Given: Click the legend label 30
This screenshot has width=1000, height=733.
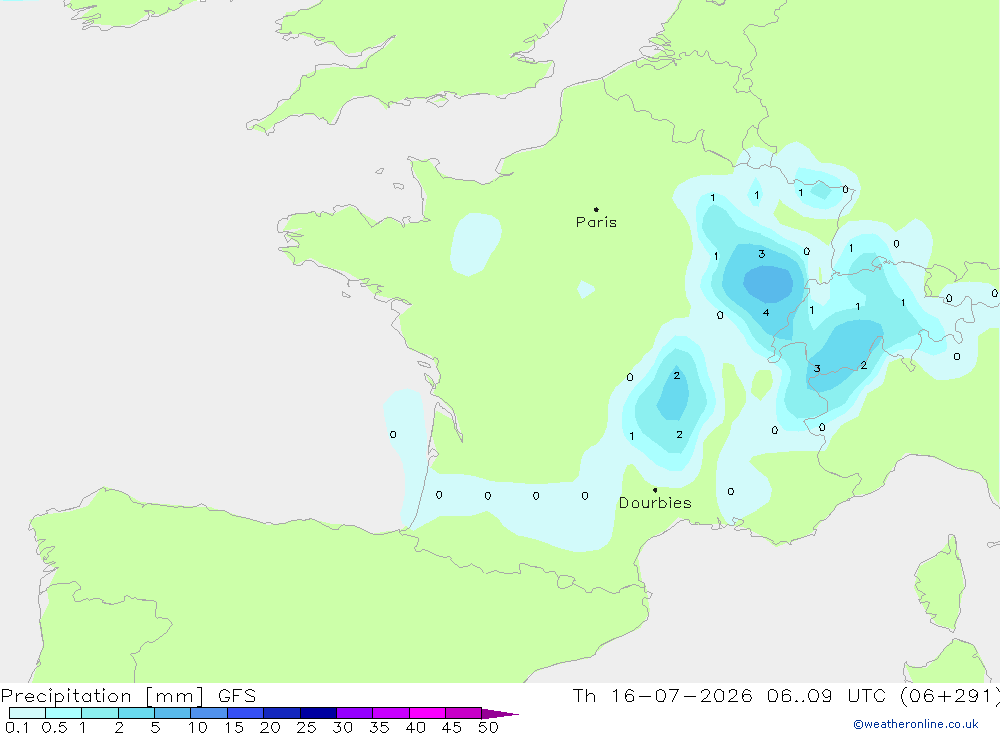Looking at the screenshot, I should click(x=343, y=727).
